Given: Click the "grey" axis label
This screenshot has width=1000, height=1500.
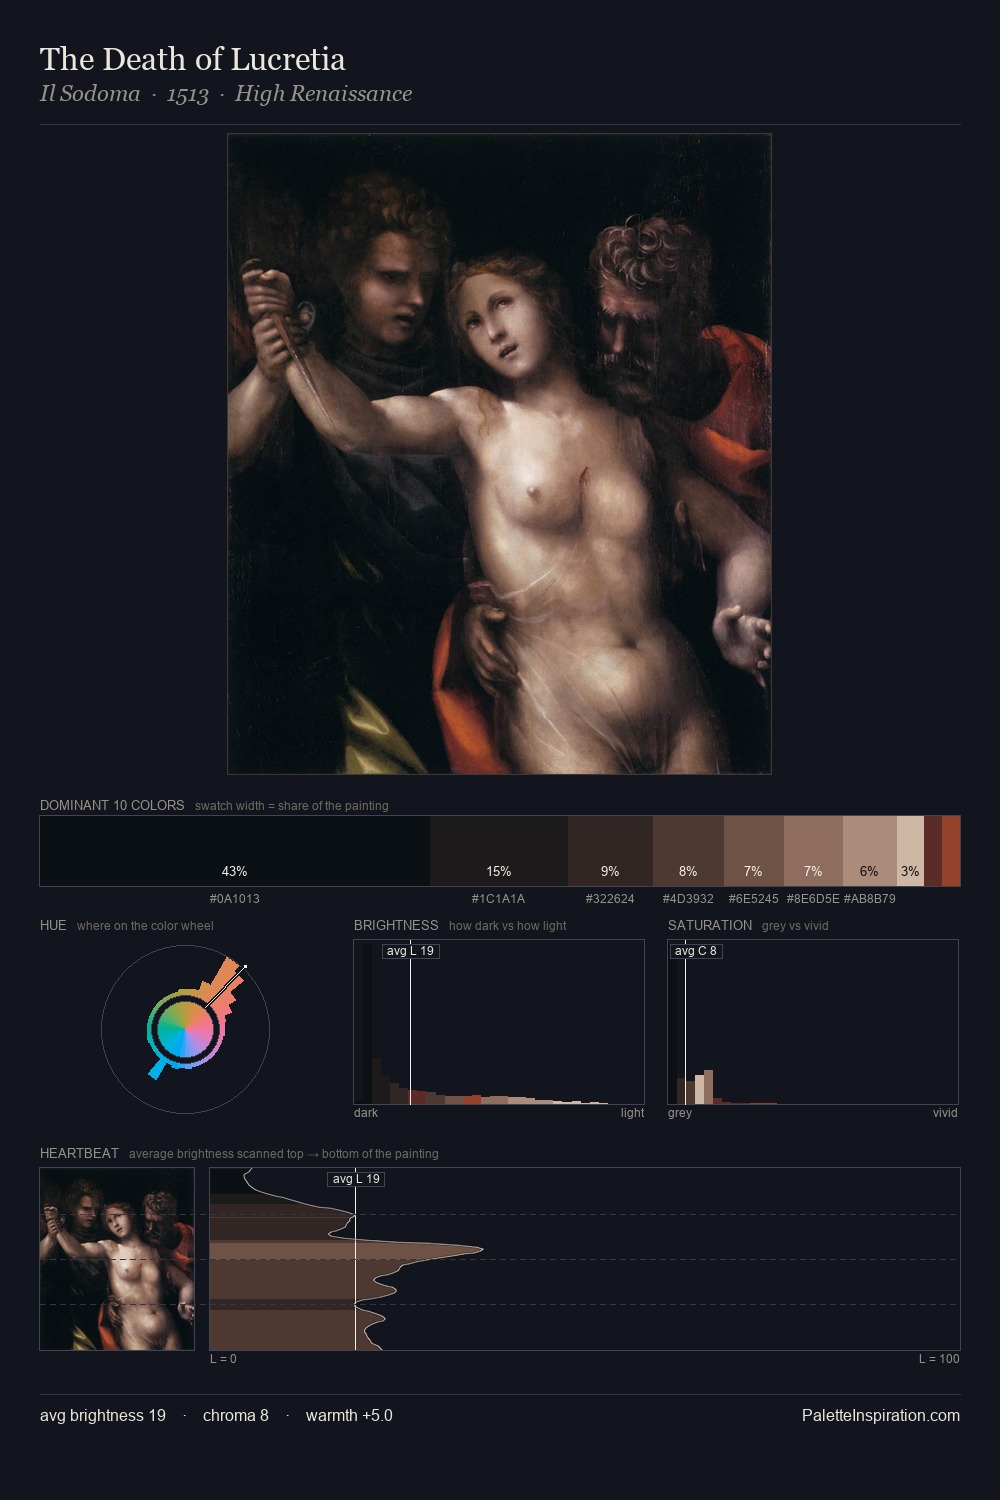Looking at the screenshot, I should pyautogui.click(x=680, y=1113).
